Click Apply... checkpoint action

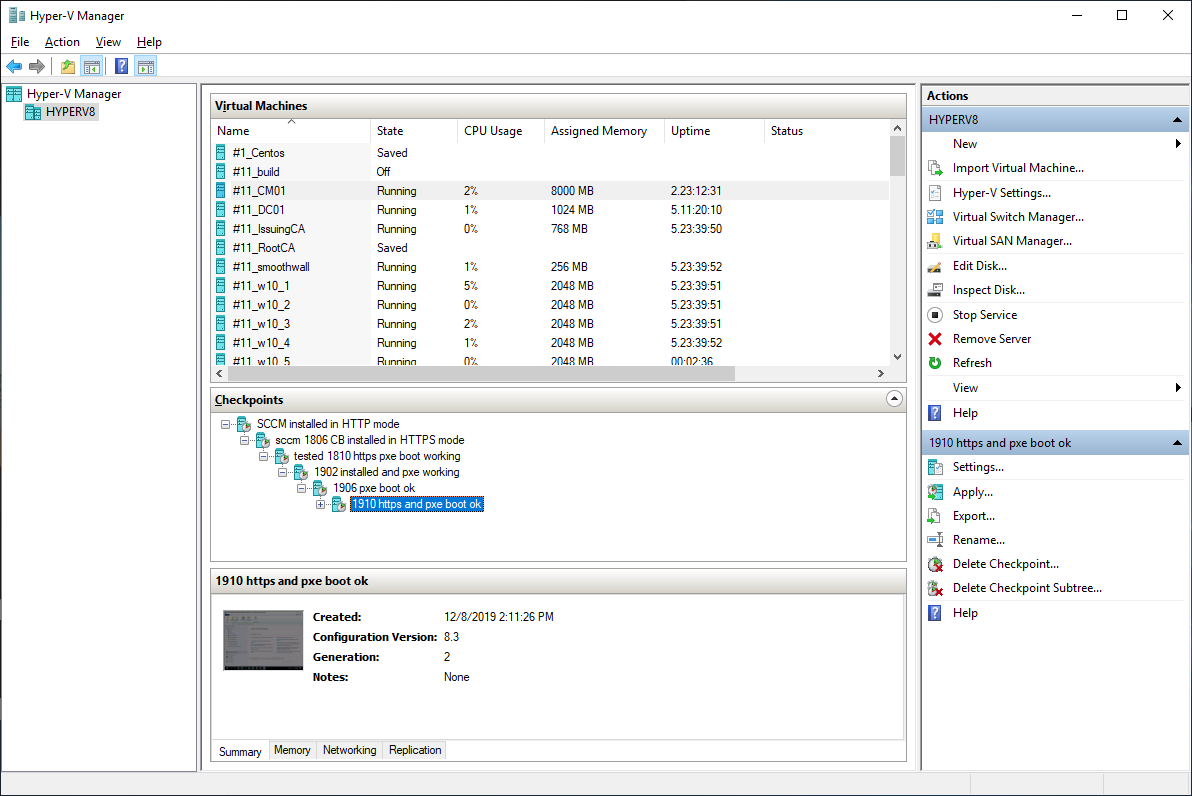(x=972, y=492)
